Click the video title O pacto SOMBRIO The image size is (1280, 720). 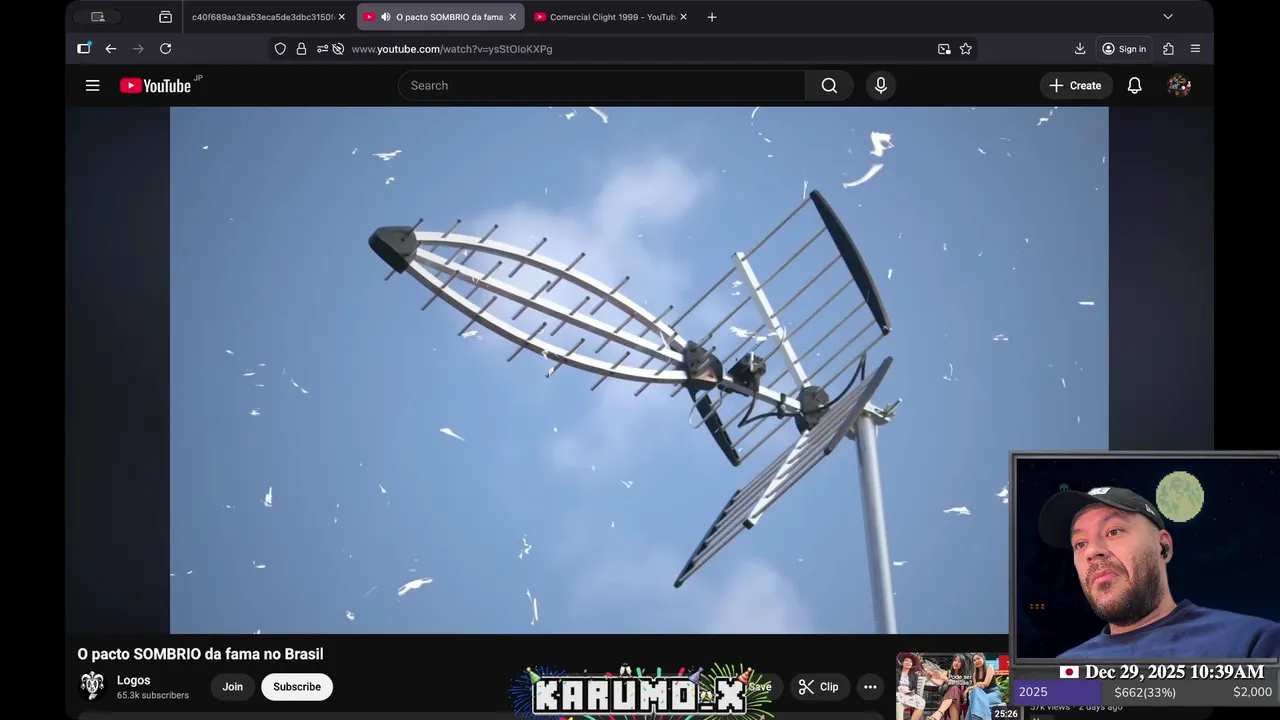[x=201, y=654]
